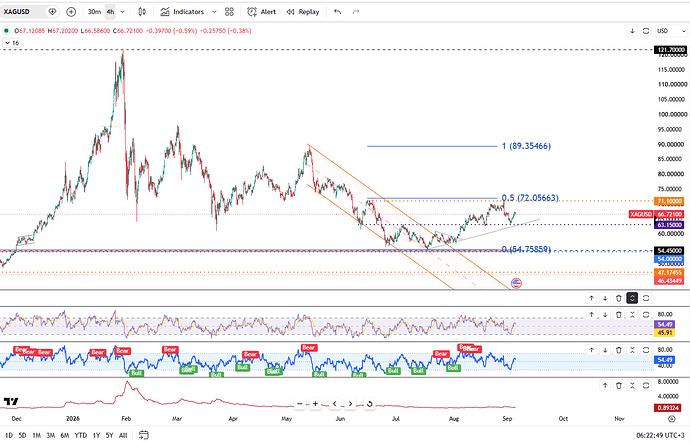Expand the 16 indicators legend chevron
The image size is (690, 442).
[12, 43]
